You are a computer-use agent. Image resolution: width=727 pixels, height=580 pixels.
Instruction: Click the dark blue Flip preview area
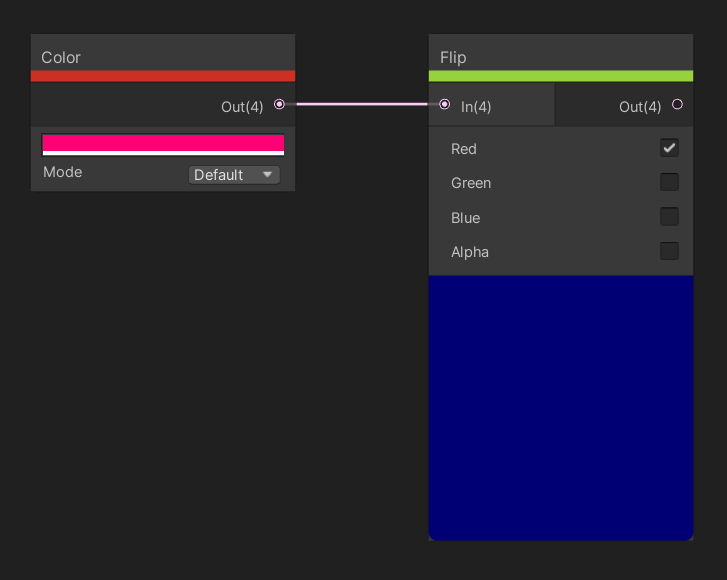point(560,407)
